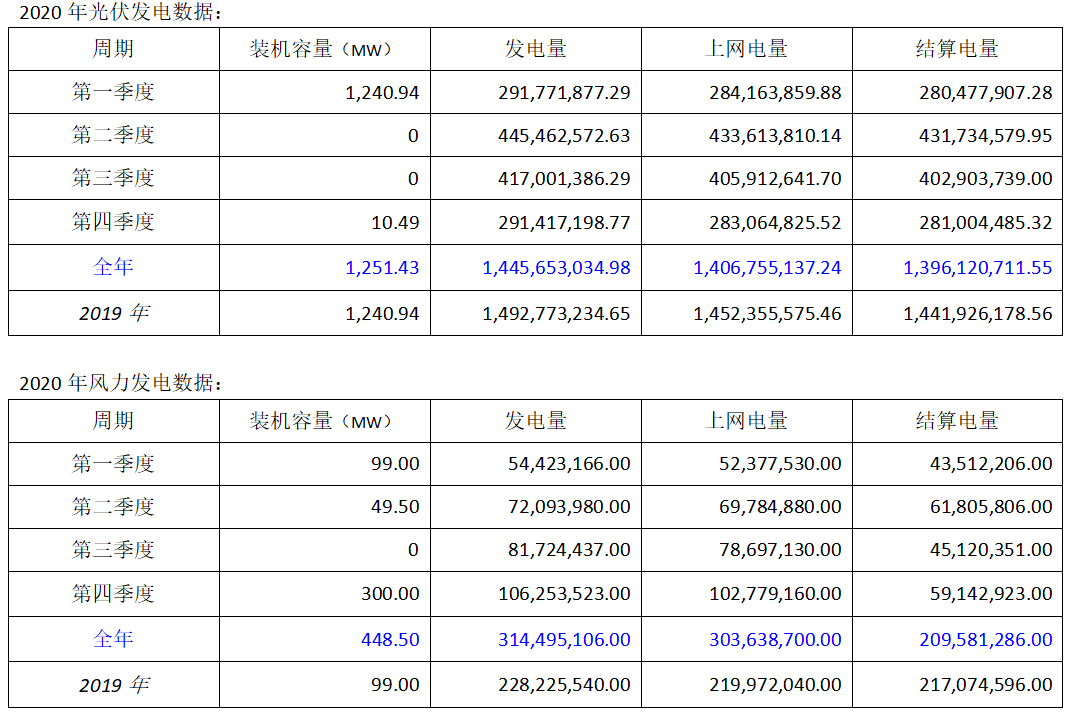Select value 43,512,206.00

click(991, 463)
